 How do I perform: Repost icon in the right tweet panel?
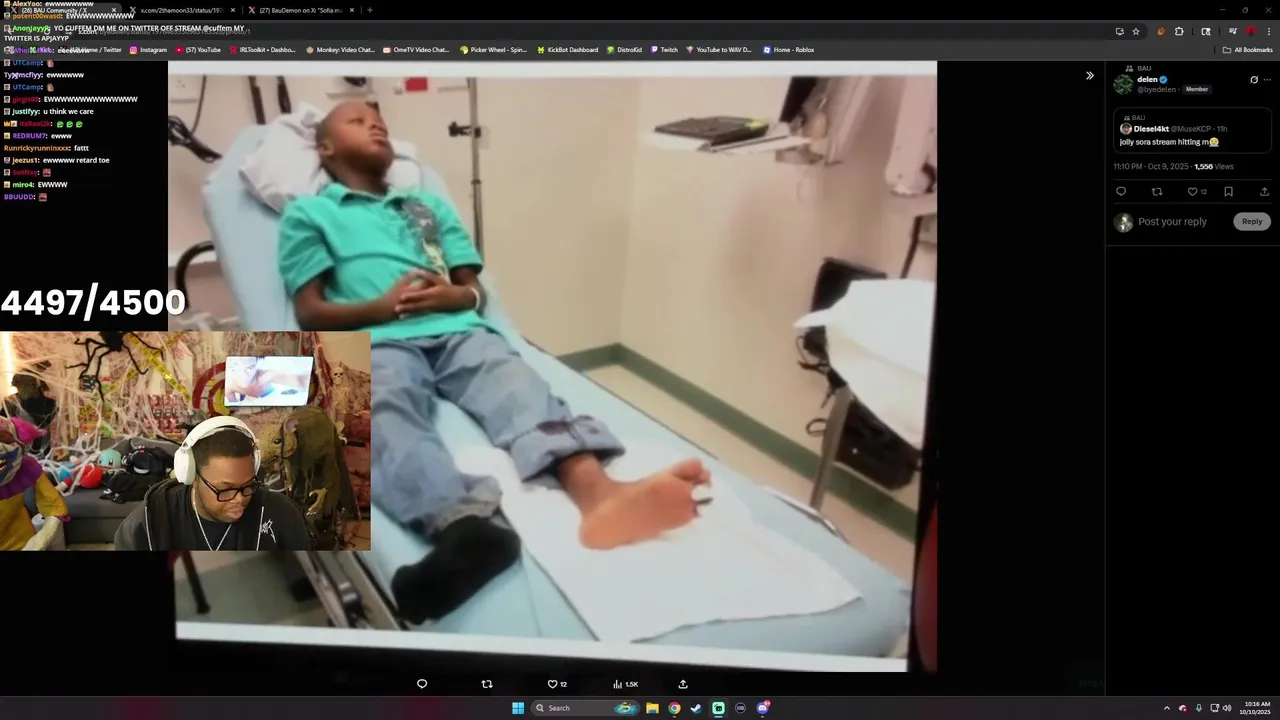pyautogui.click(x=1157, y=192)
